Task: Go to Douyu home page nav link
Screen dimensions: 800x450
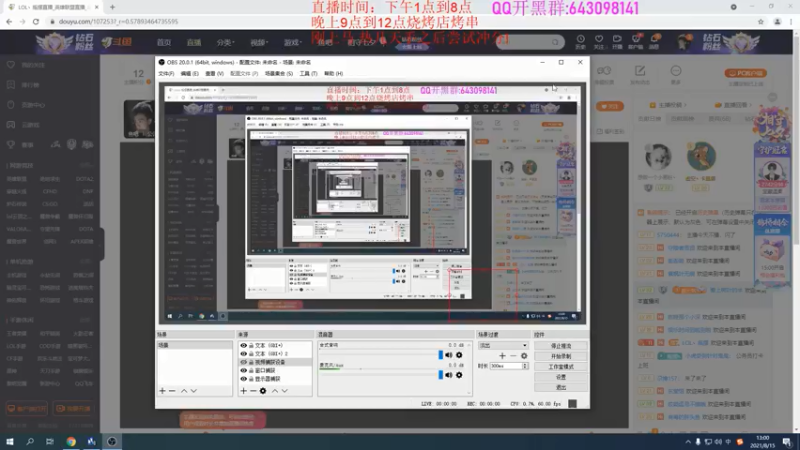Action: (x=164, y=42)
